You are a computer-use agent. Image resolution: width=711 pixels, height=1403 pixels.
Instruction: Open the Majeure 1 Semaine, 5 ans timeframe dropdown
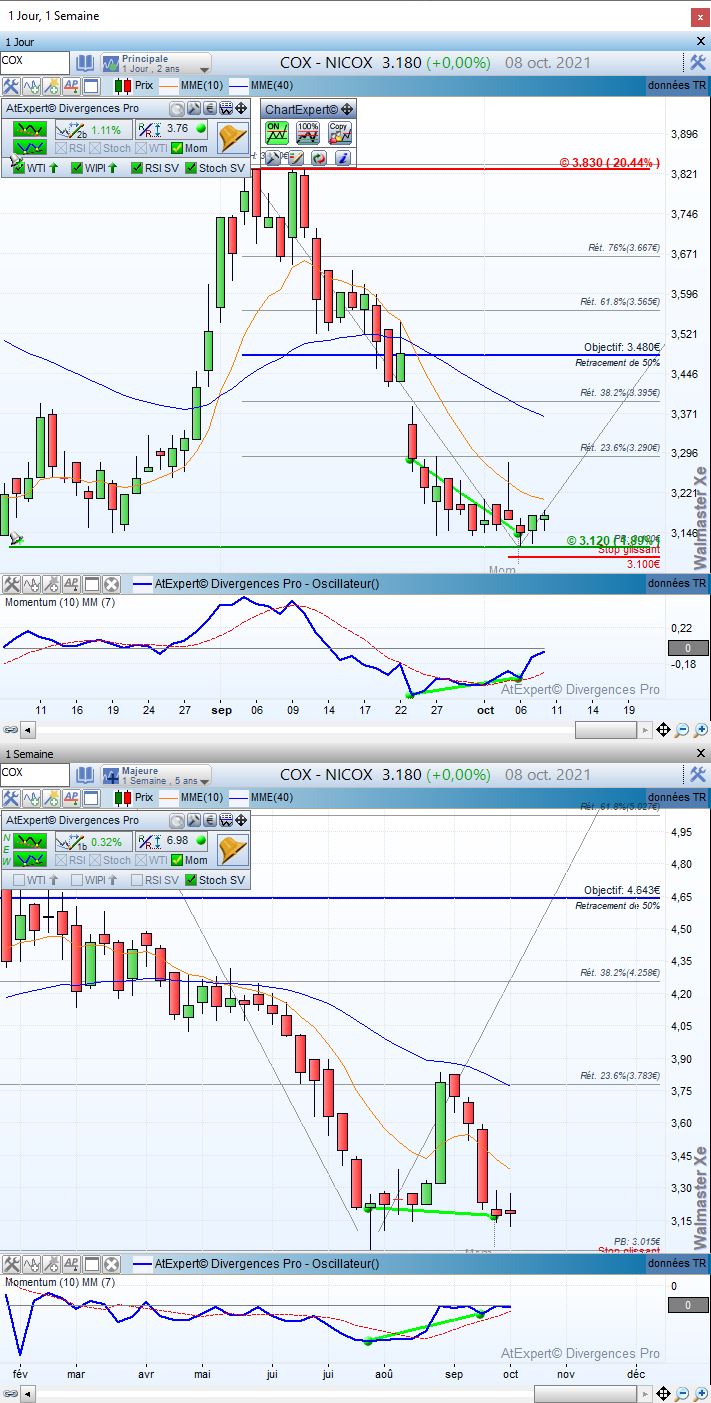(x=156, y=775)
